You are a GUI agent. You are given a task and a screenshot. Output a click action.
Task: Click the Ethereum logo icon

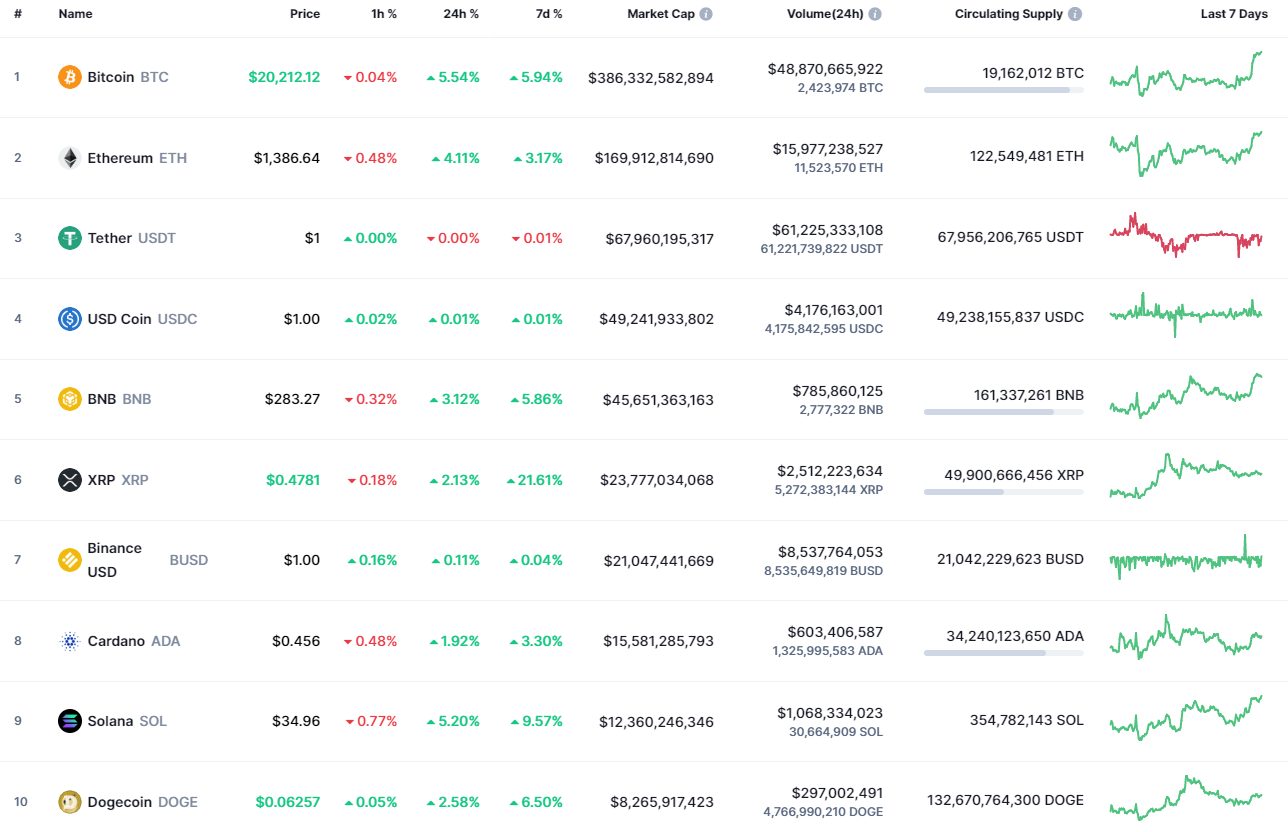(68, 157)
